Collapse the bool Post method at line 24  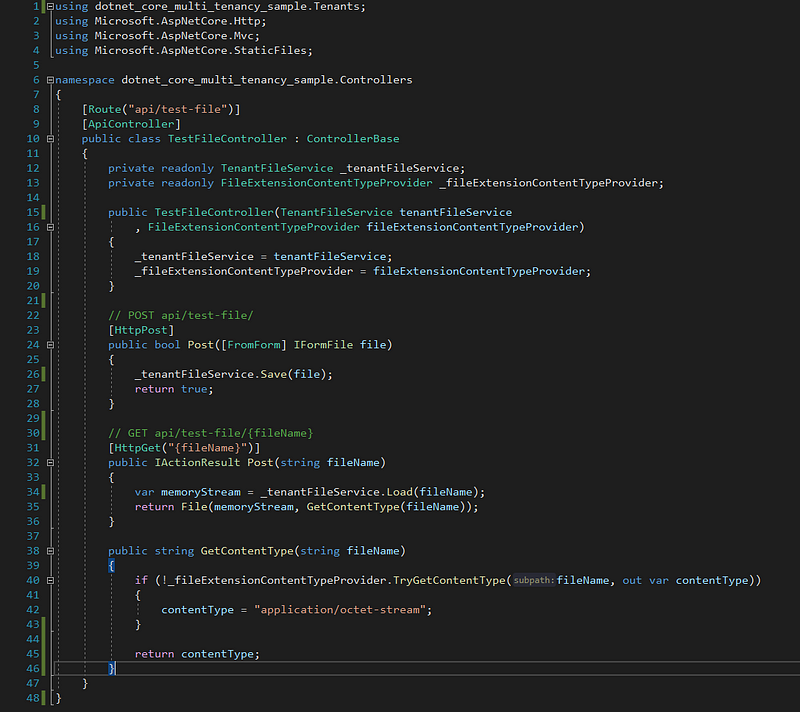point(51,345)
